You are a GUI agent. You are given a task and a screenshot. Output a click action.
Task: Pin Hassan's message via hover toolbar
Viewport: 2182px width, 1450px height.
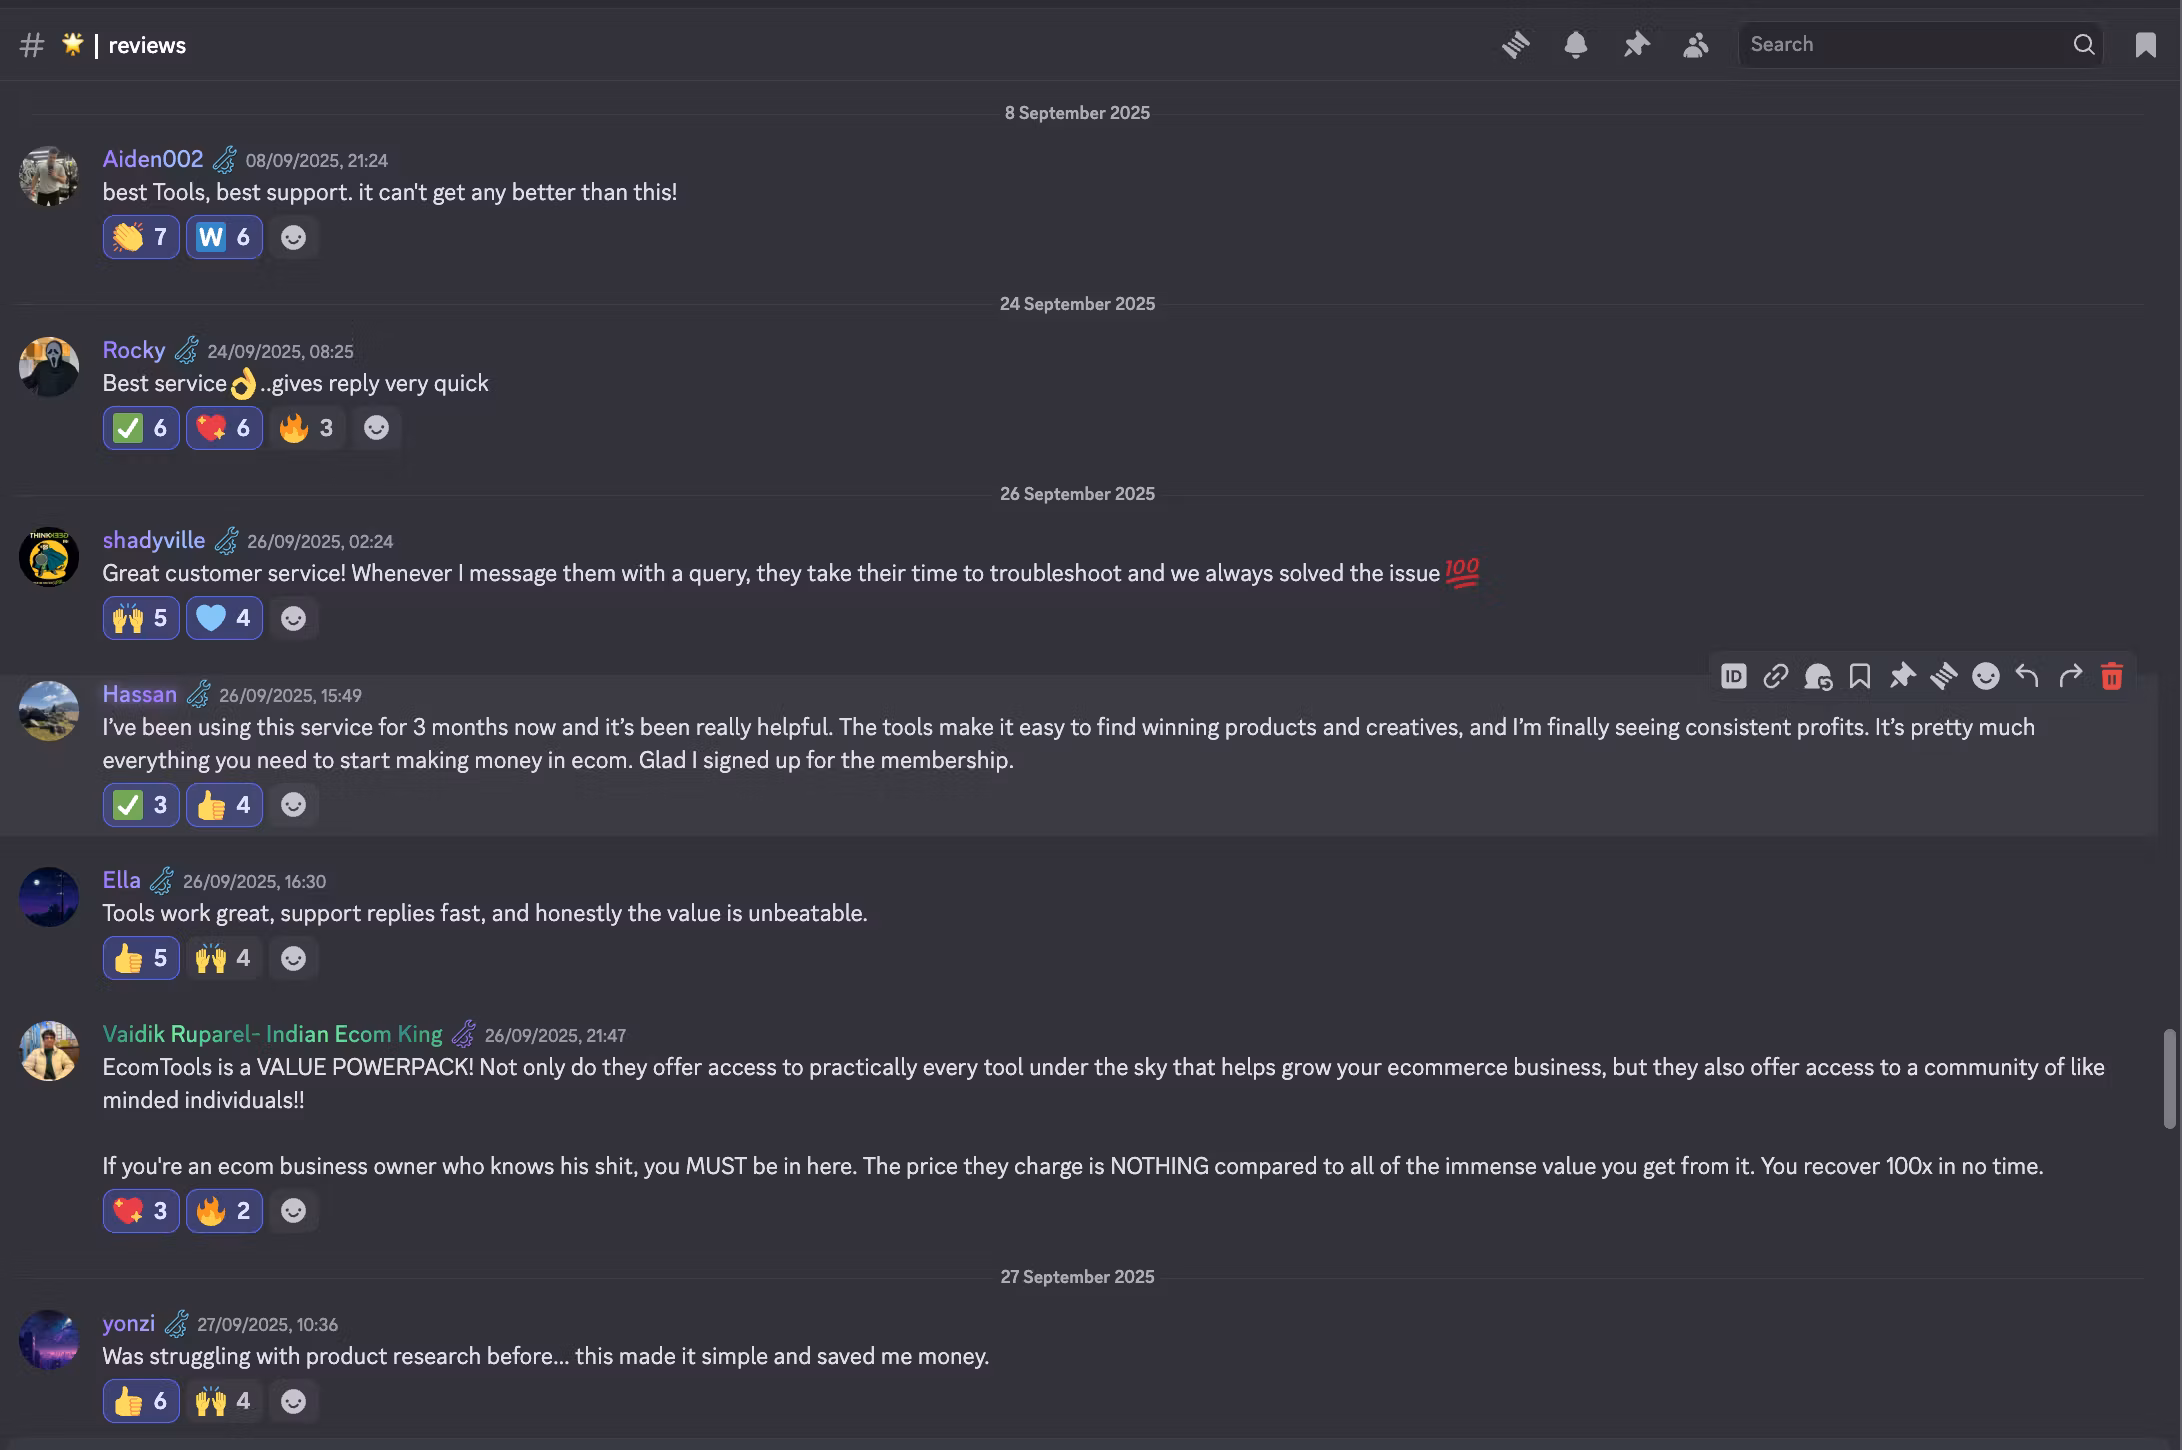coord(1902,677)
